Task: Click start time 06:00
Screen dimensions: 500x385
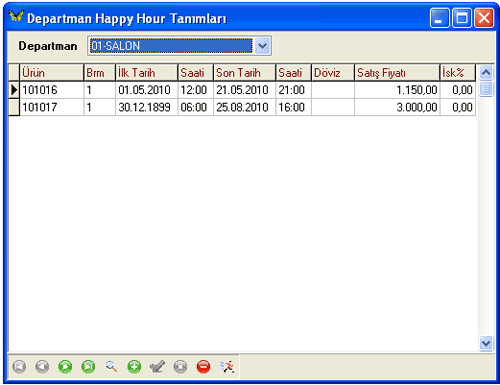Action: coord(196,107)
